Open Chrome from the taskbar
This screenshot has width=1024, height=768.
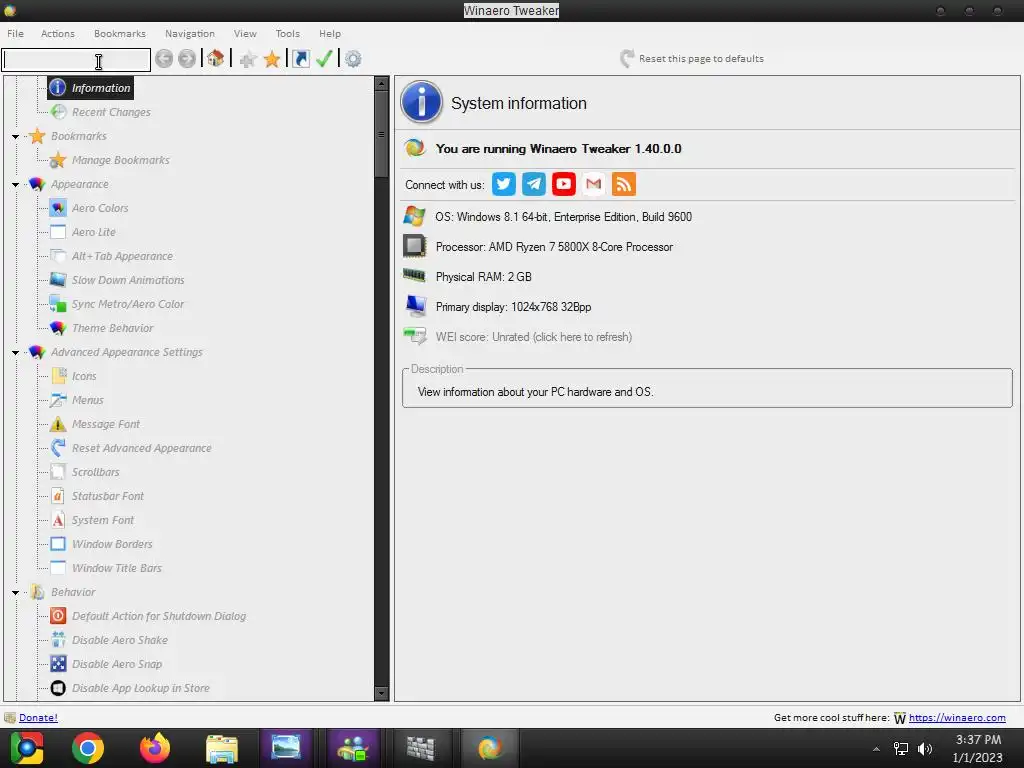pos(88,748)
